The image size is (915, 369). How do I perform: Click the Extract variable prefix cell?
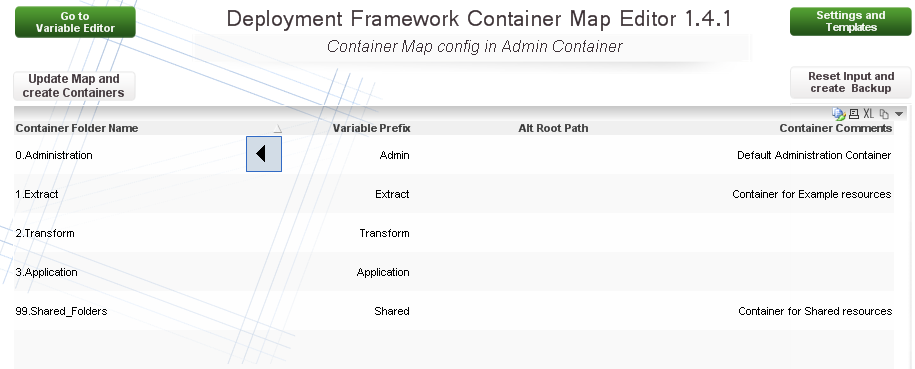pyautogui.click(x=392, y=194)
